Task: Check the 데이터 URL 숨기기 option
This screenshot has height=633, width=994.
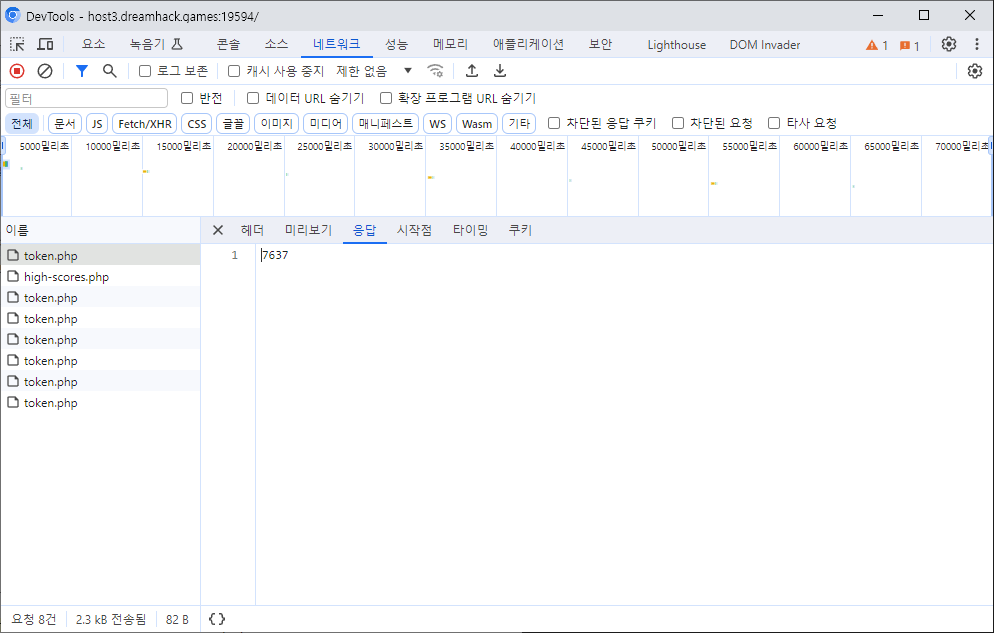Action: (253, 98)
